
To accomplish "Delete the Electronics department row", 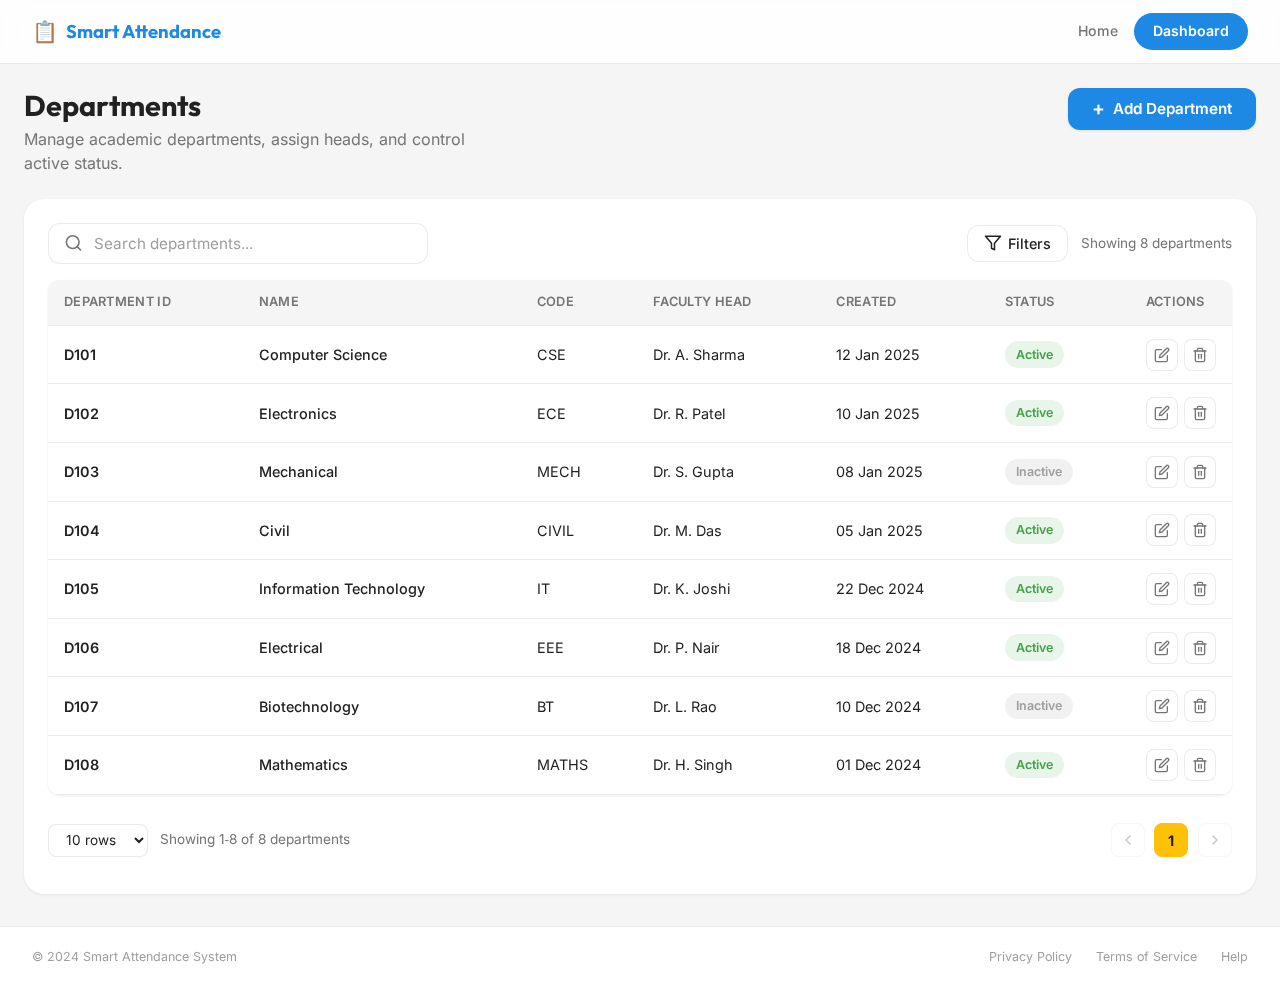I will (x=1200, y=413).
